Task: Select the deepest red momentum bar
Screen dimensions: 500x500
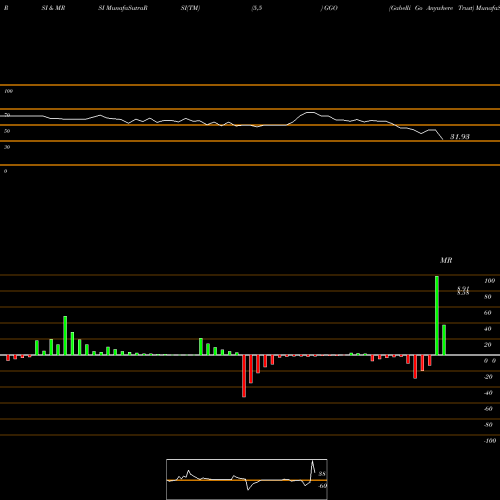Action: tap(244, 376)
